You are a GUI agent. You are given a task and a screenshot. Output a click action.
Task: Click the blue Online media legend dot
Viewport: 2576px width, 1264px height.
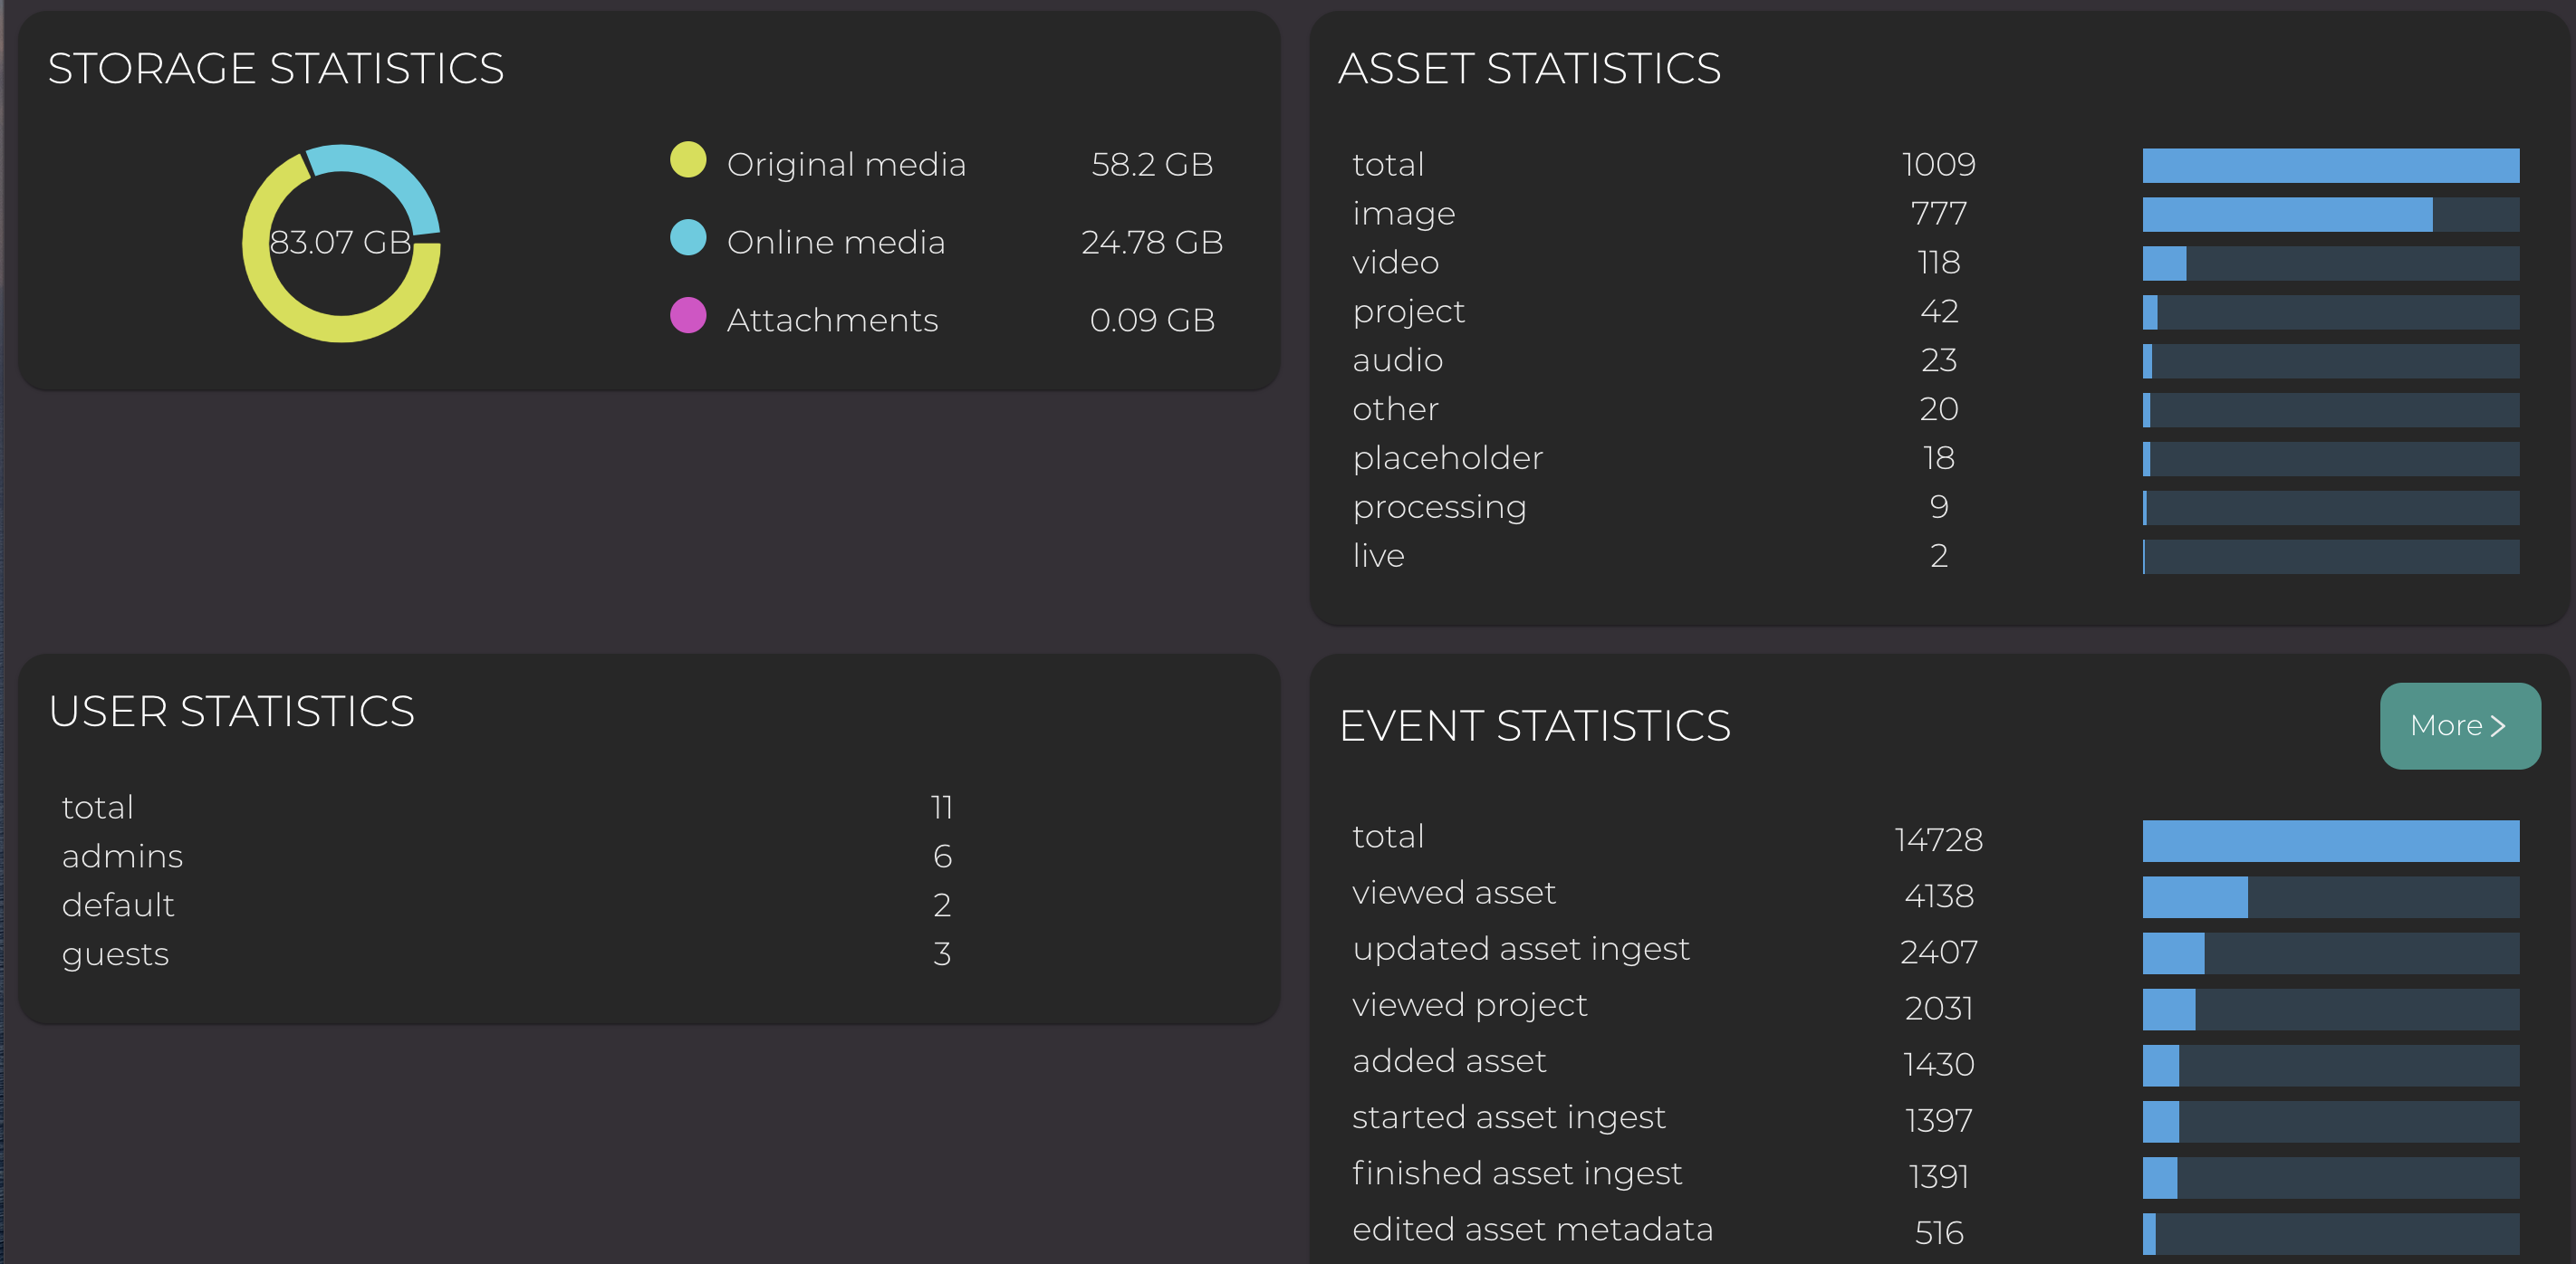688,238
